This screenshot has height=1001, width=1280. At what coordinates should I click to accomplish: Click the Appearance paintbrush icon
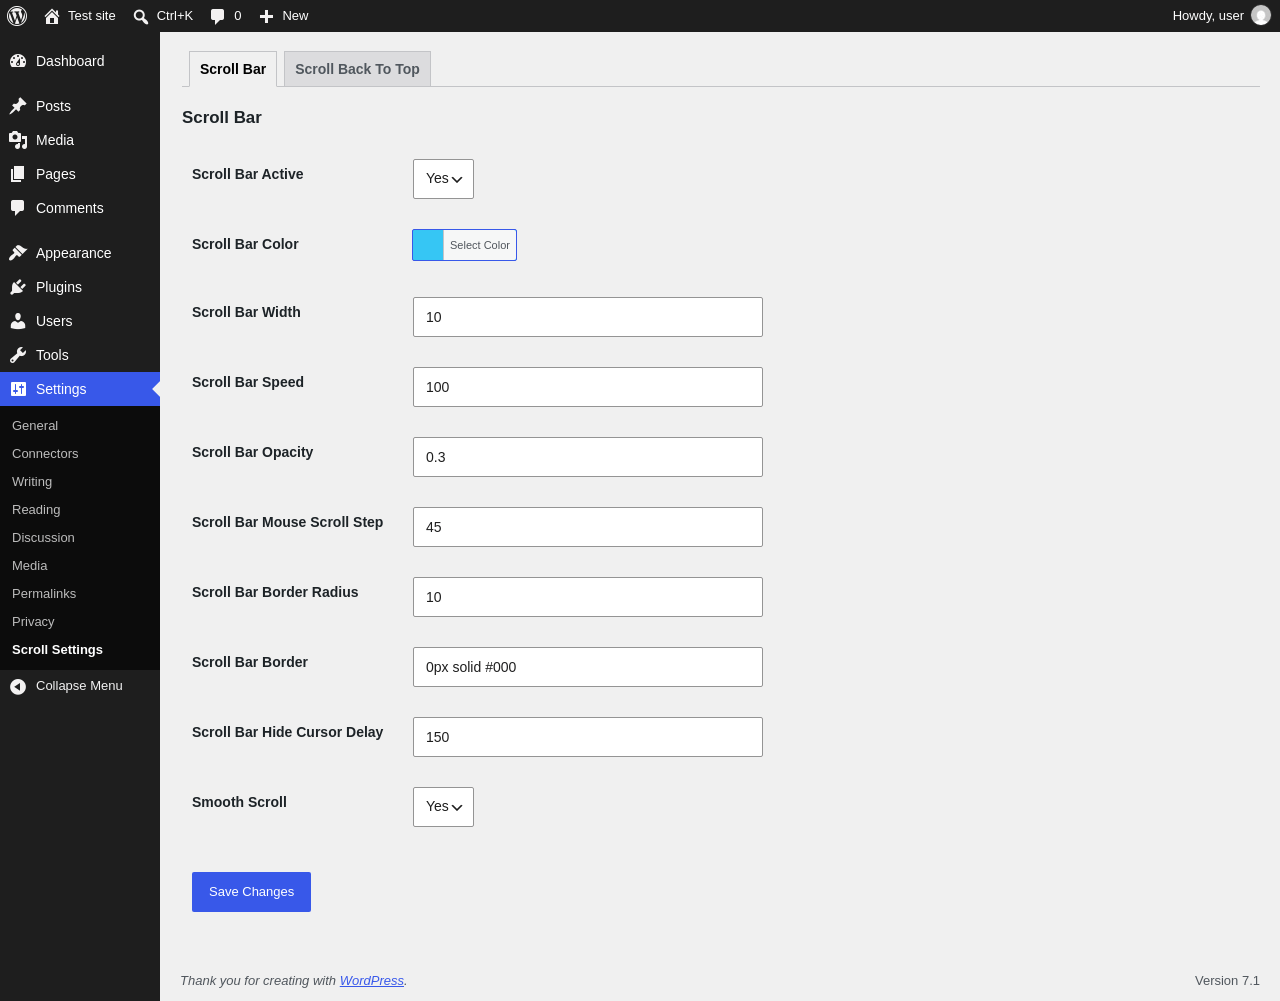[18, 253]
